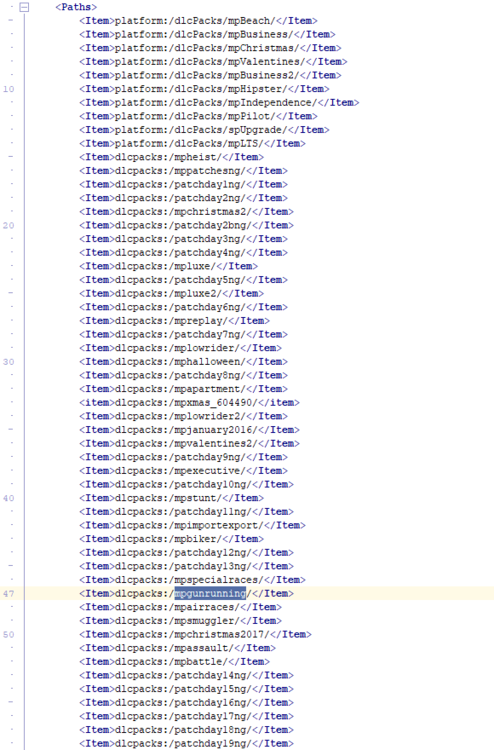Select the patchday6ng line

click(184, 307)
